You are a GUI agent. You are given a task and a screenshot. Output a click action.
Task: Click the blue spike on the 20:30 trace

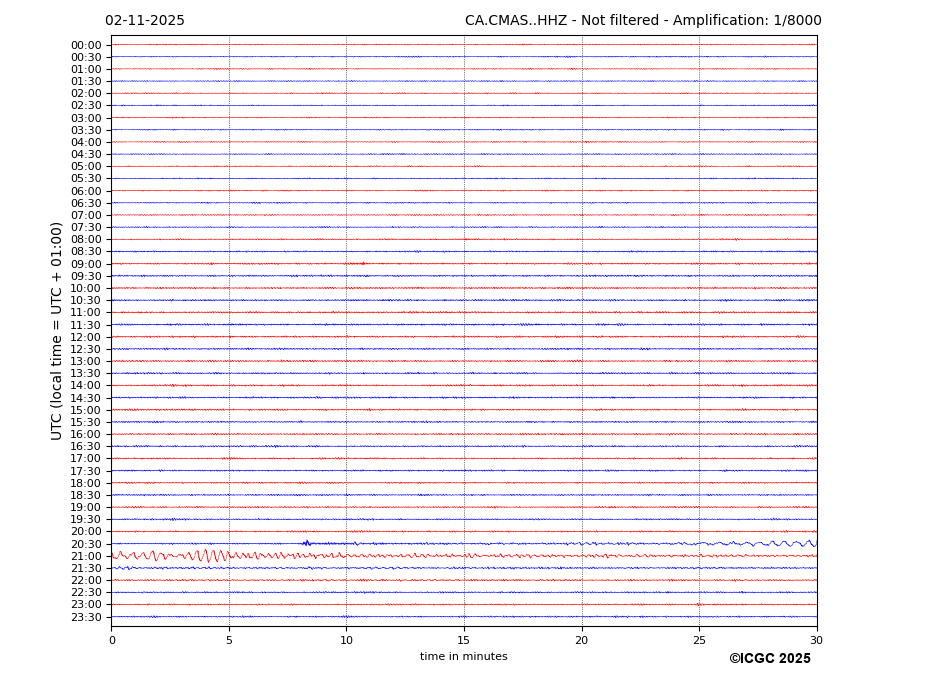pyautogui.click(x=306, y=543)
